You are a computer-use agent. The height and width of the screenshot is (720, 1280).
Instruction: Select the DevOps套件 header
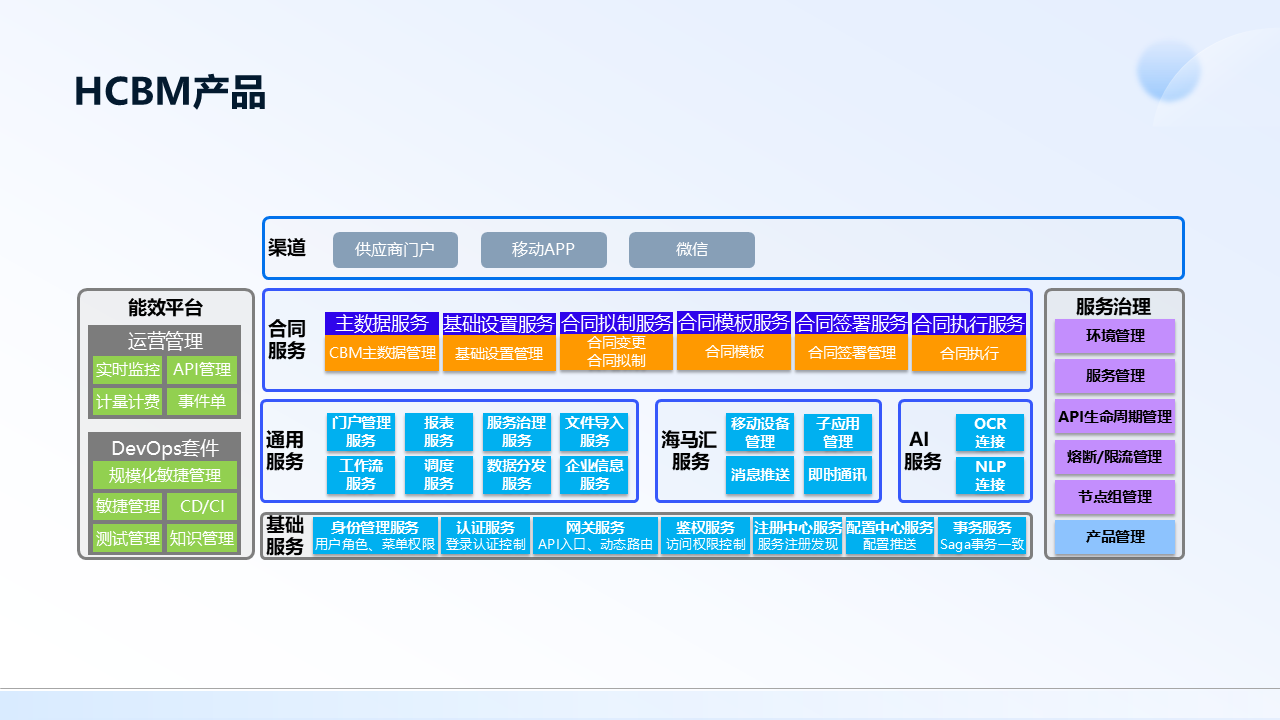coord(165,447)
